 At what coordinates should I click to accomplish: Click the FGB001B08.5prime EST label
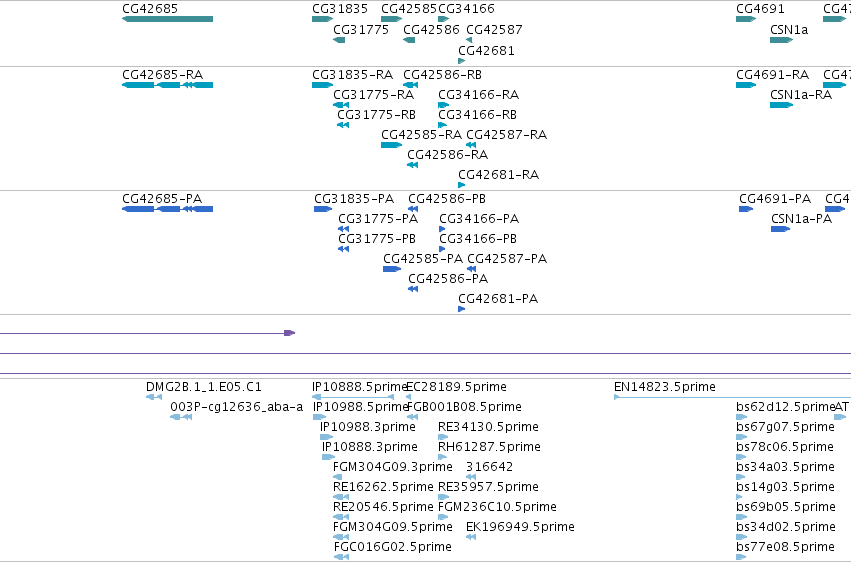tap(464, 407)
